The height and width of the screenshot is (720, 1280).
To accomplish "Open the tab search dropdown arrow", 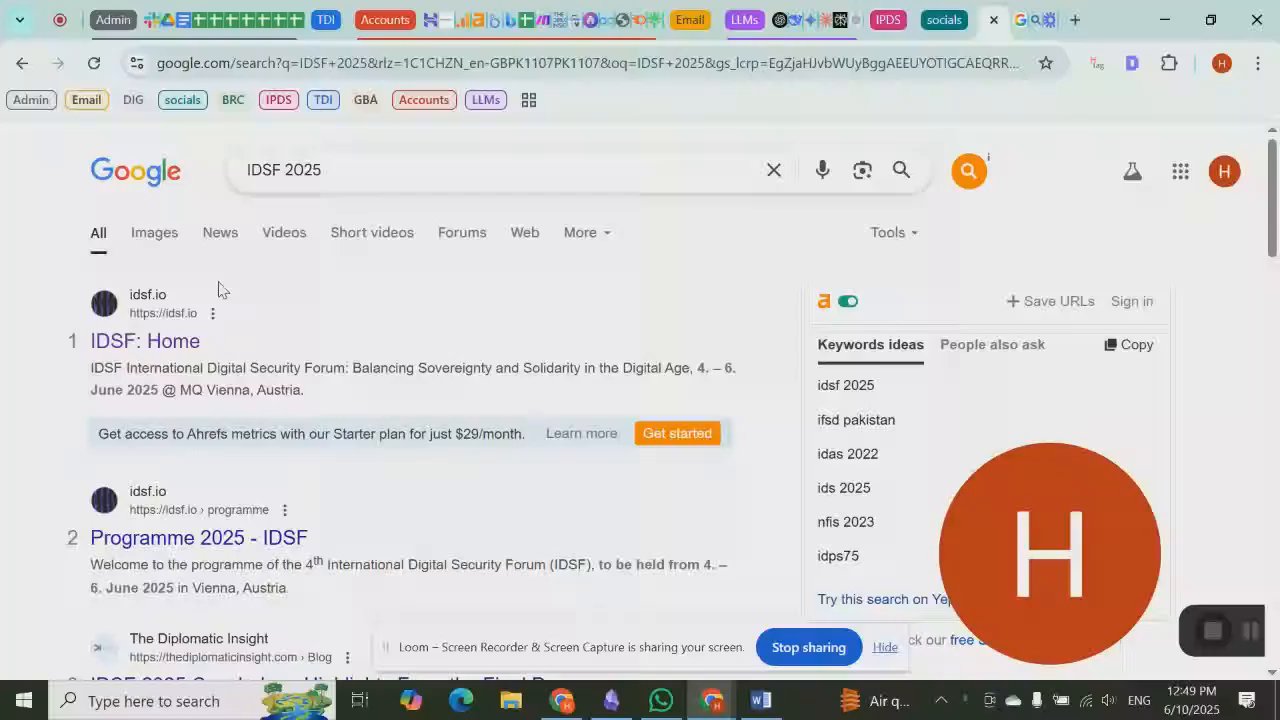I will (19, 20).
